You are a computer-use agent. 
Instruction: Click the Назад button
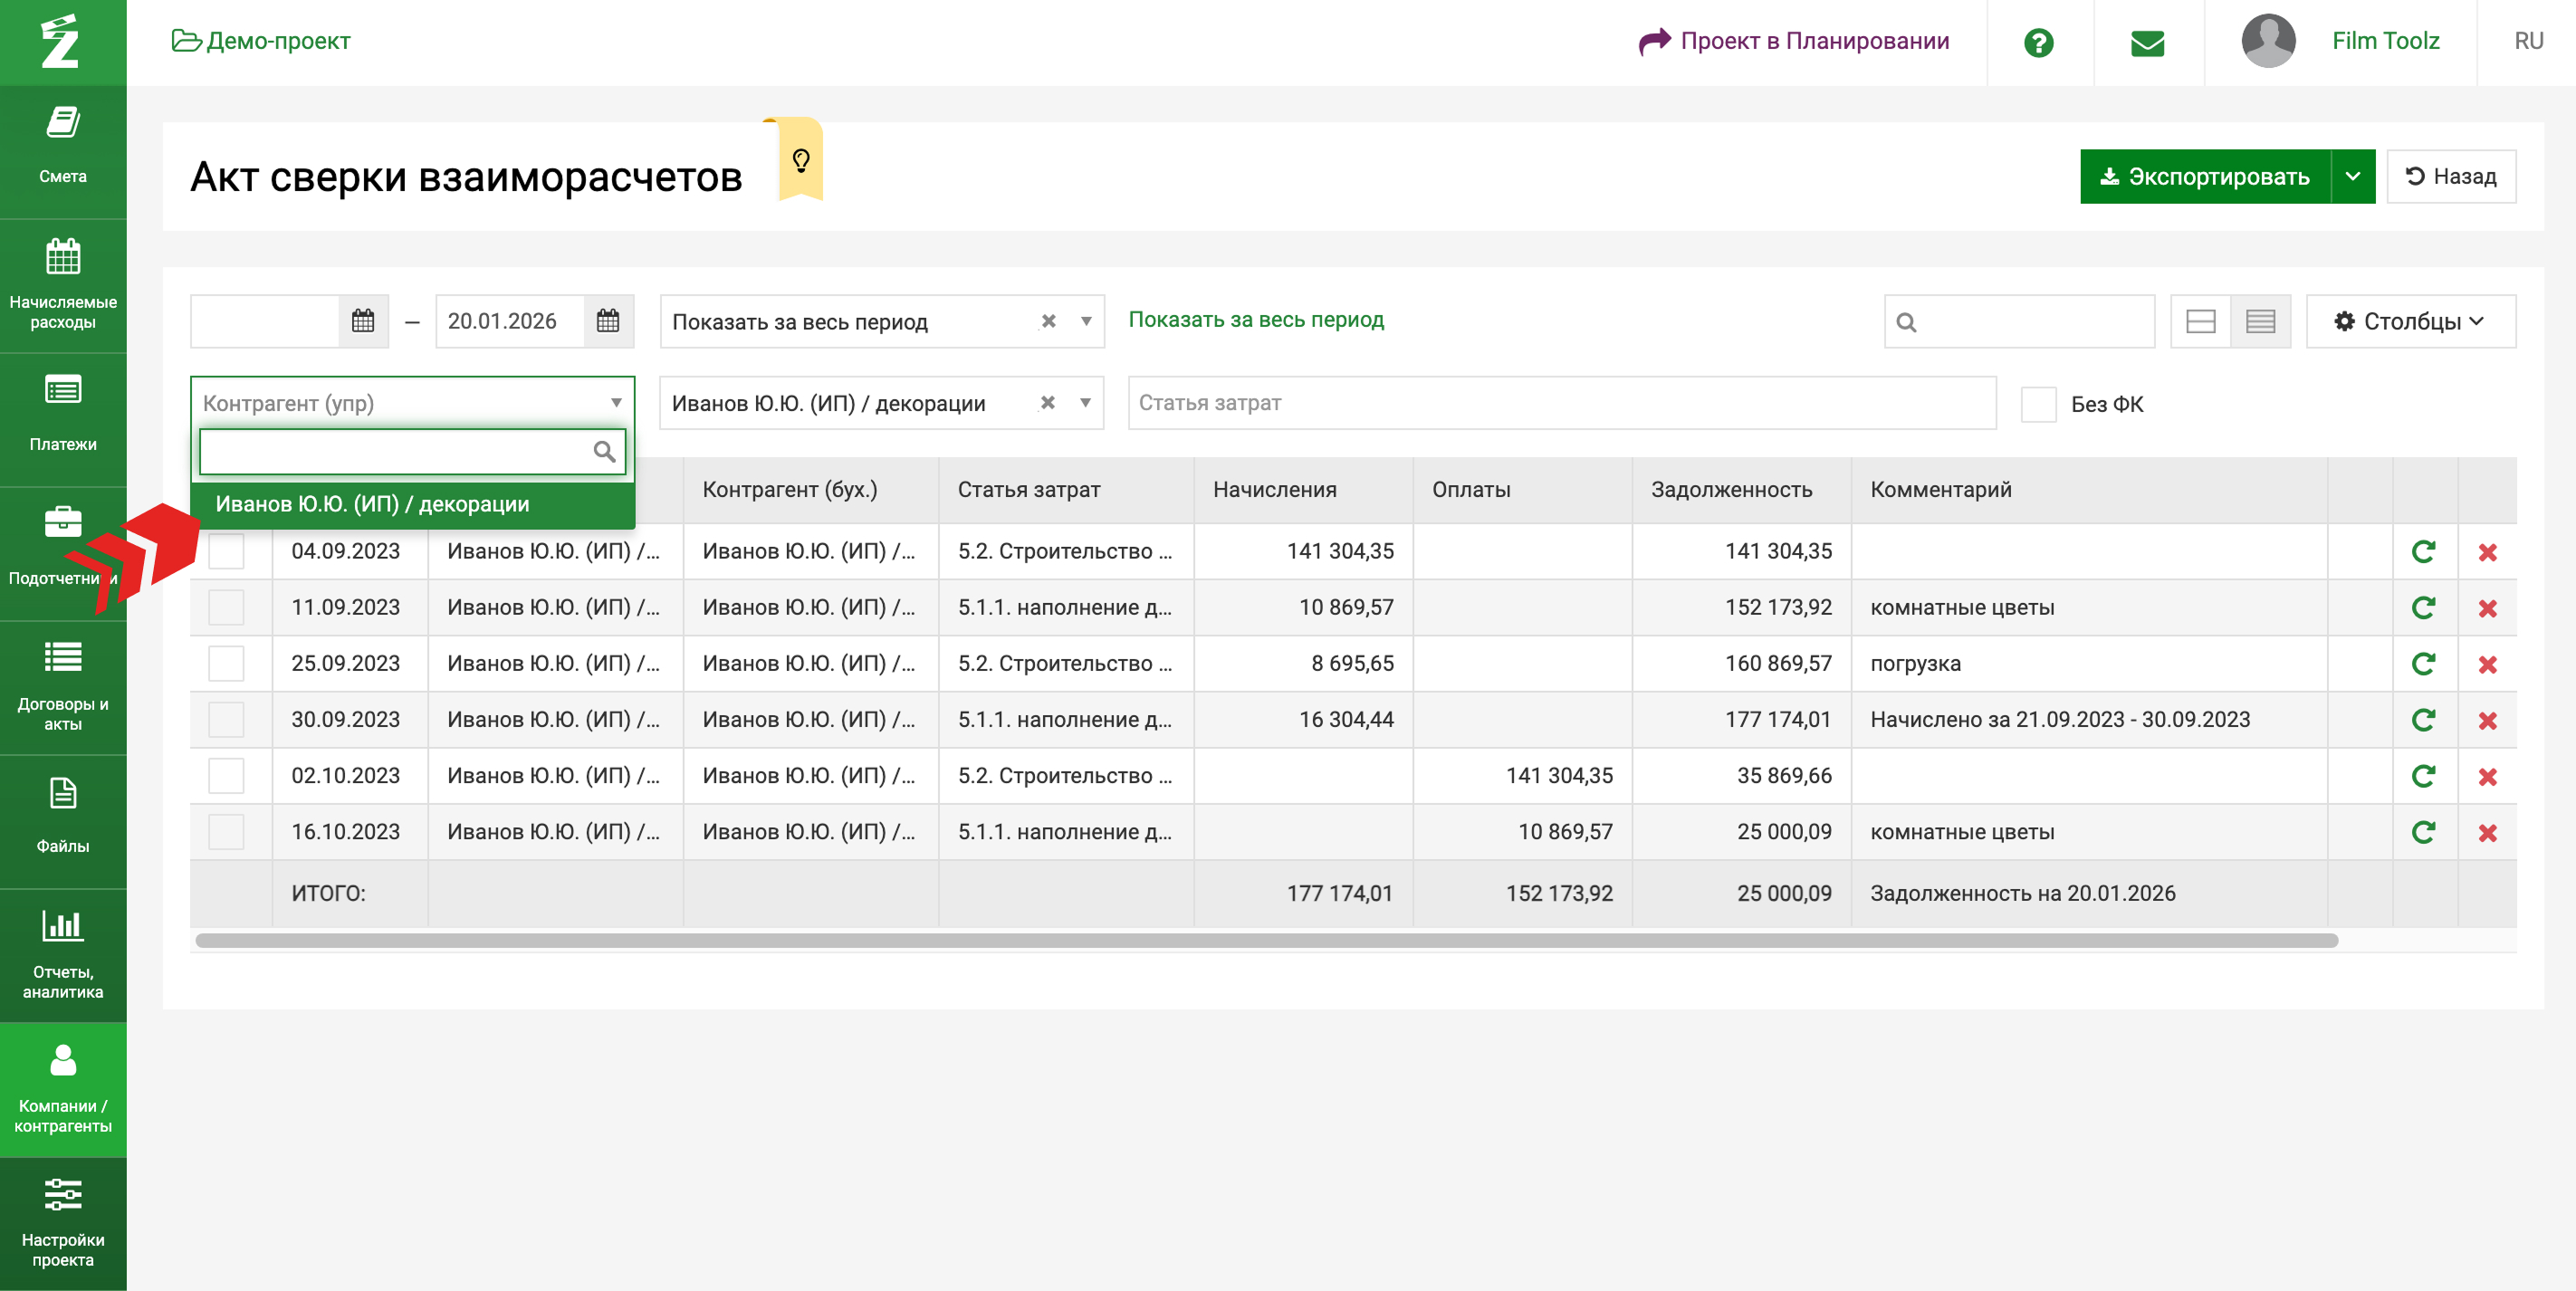click(2450, 176)
